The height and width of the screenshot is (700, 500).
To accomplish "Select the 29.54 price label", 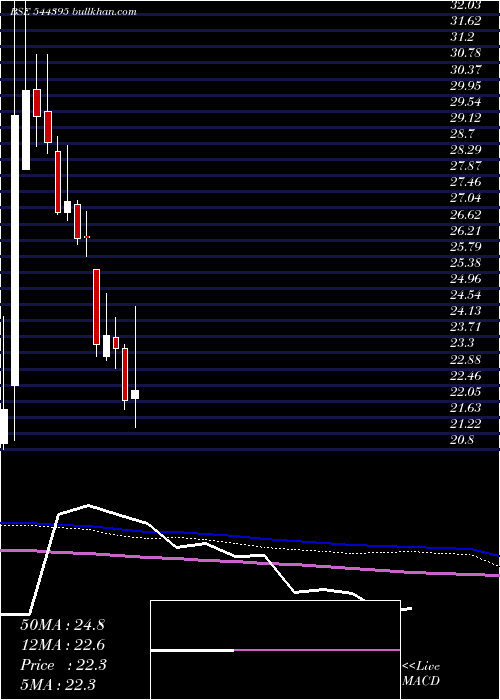I will click(x=467, y=101).
